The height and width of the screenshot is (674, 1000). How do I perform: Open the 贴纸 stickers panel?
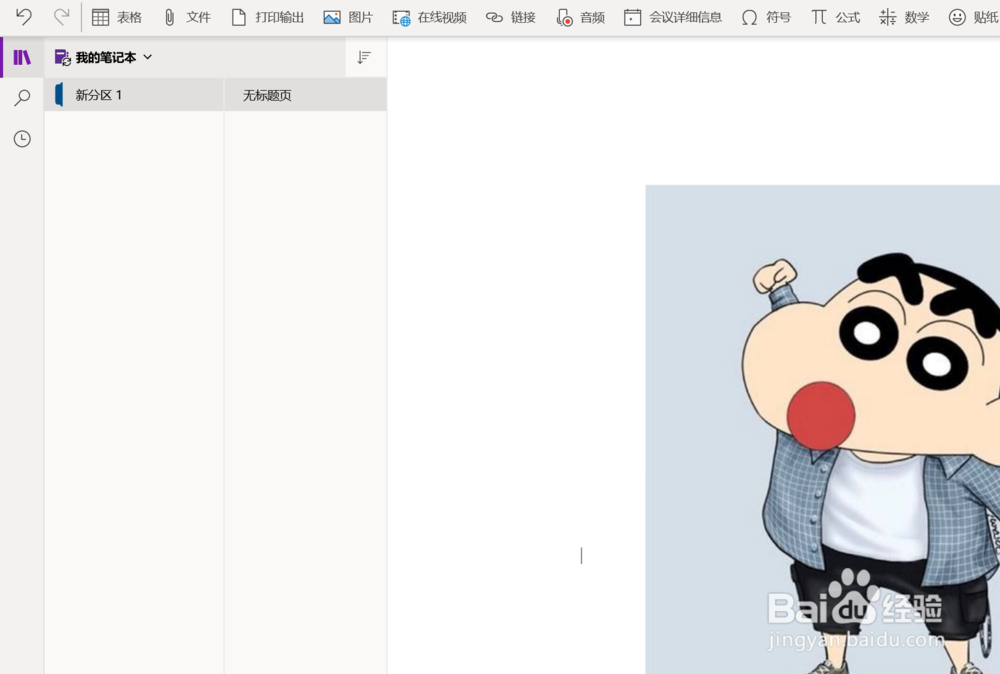(x=973, y=17)
